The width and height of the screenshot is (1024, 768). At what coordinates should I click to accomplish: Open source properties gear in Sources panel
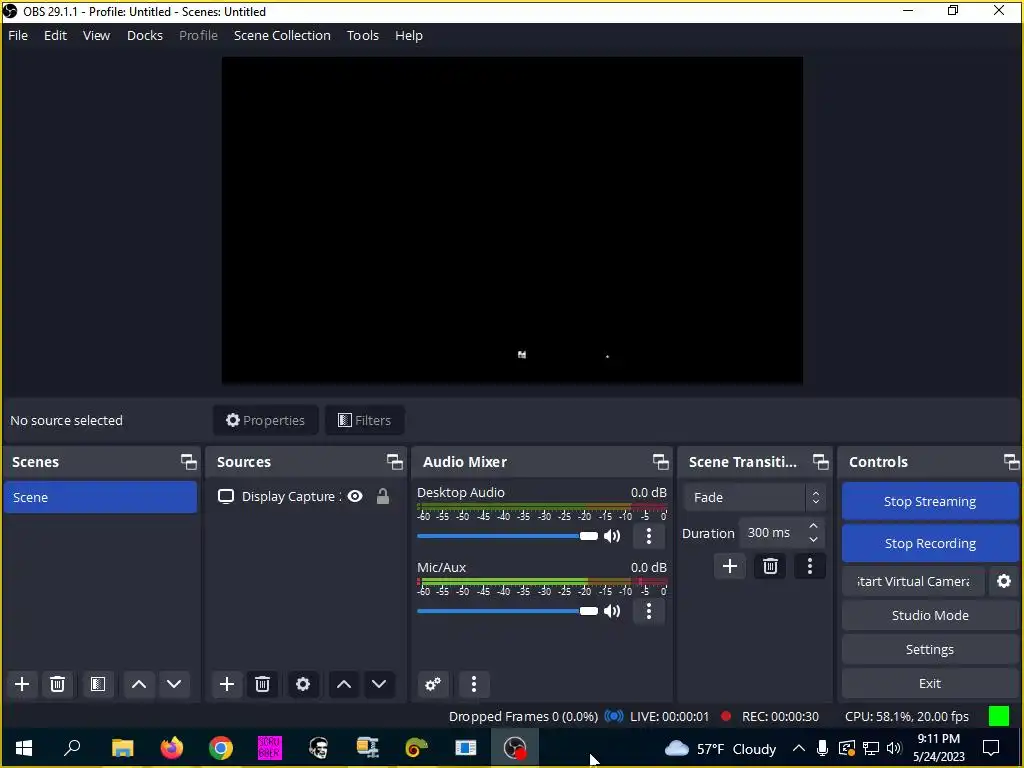click(303, 684)
